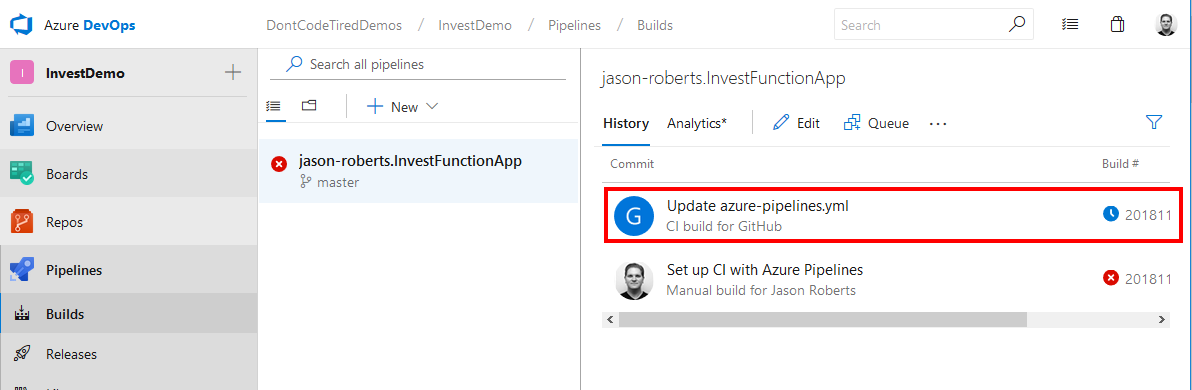
Task: Click the Builds factory icon
Action: 21,314
